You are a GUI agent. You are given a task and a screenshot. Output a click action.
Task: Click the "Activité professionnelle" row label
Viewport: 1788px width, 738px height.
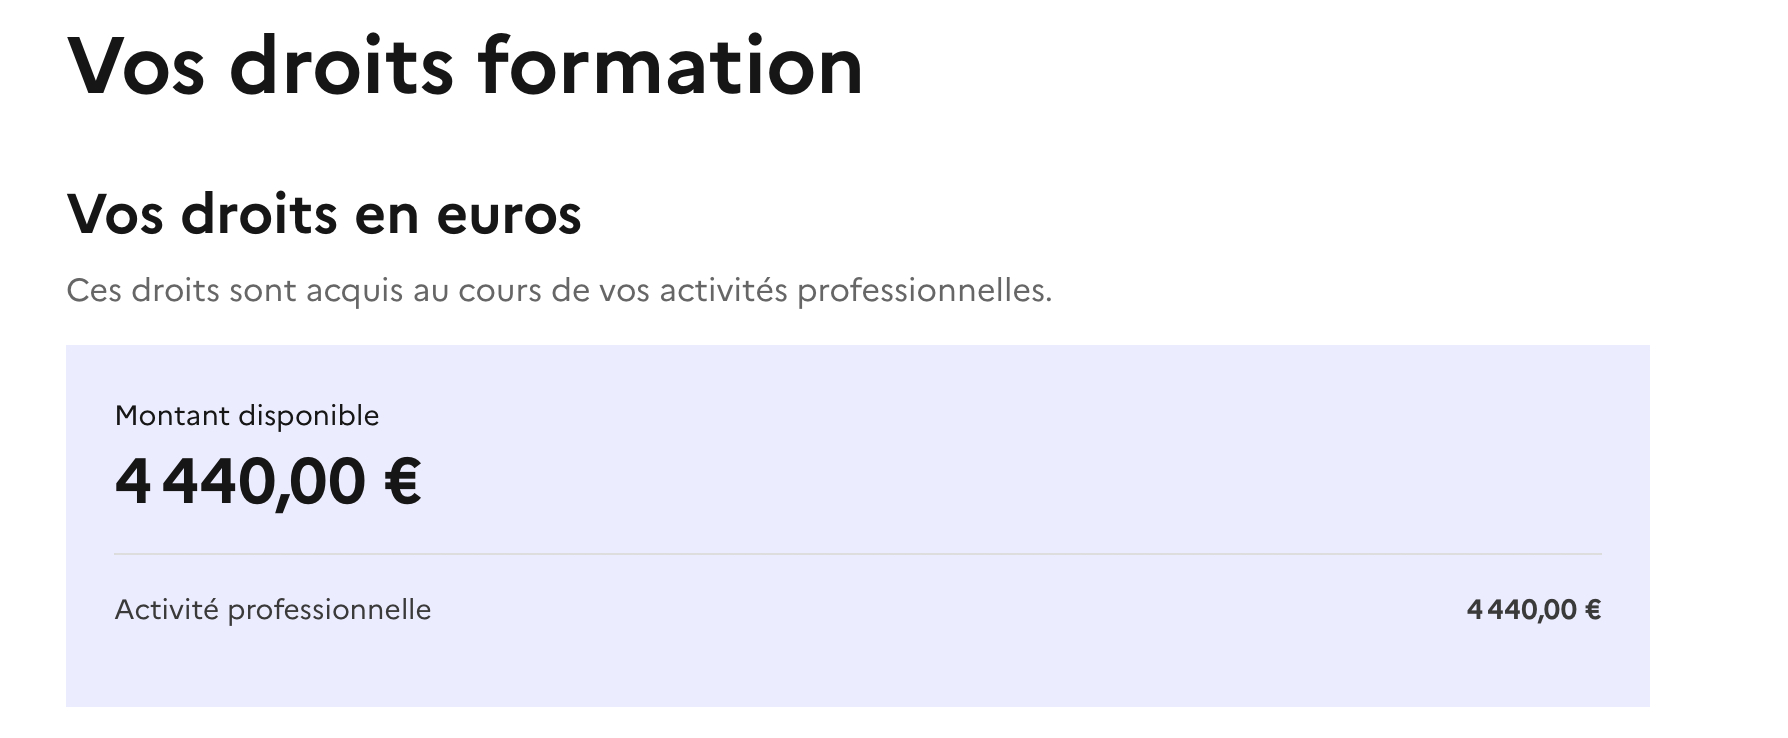point(272,609)
